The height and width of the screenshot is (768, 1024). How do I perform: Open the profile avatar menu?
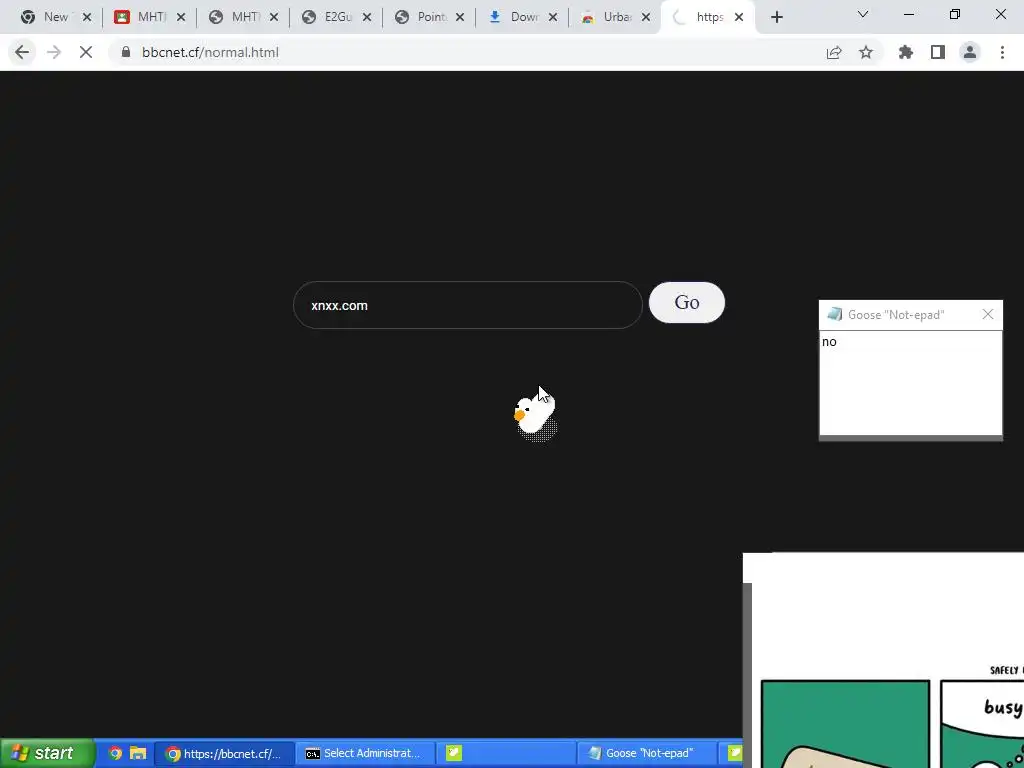(970, 52)
